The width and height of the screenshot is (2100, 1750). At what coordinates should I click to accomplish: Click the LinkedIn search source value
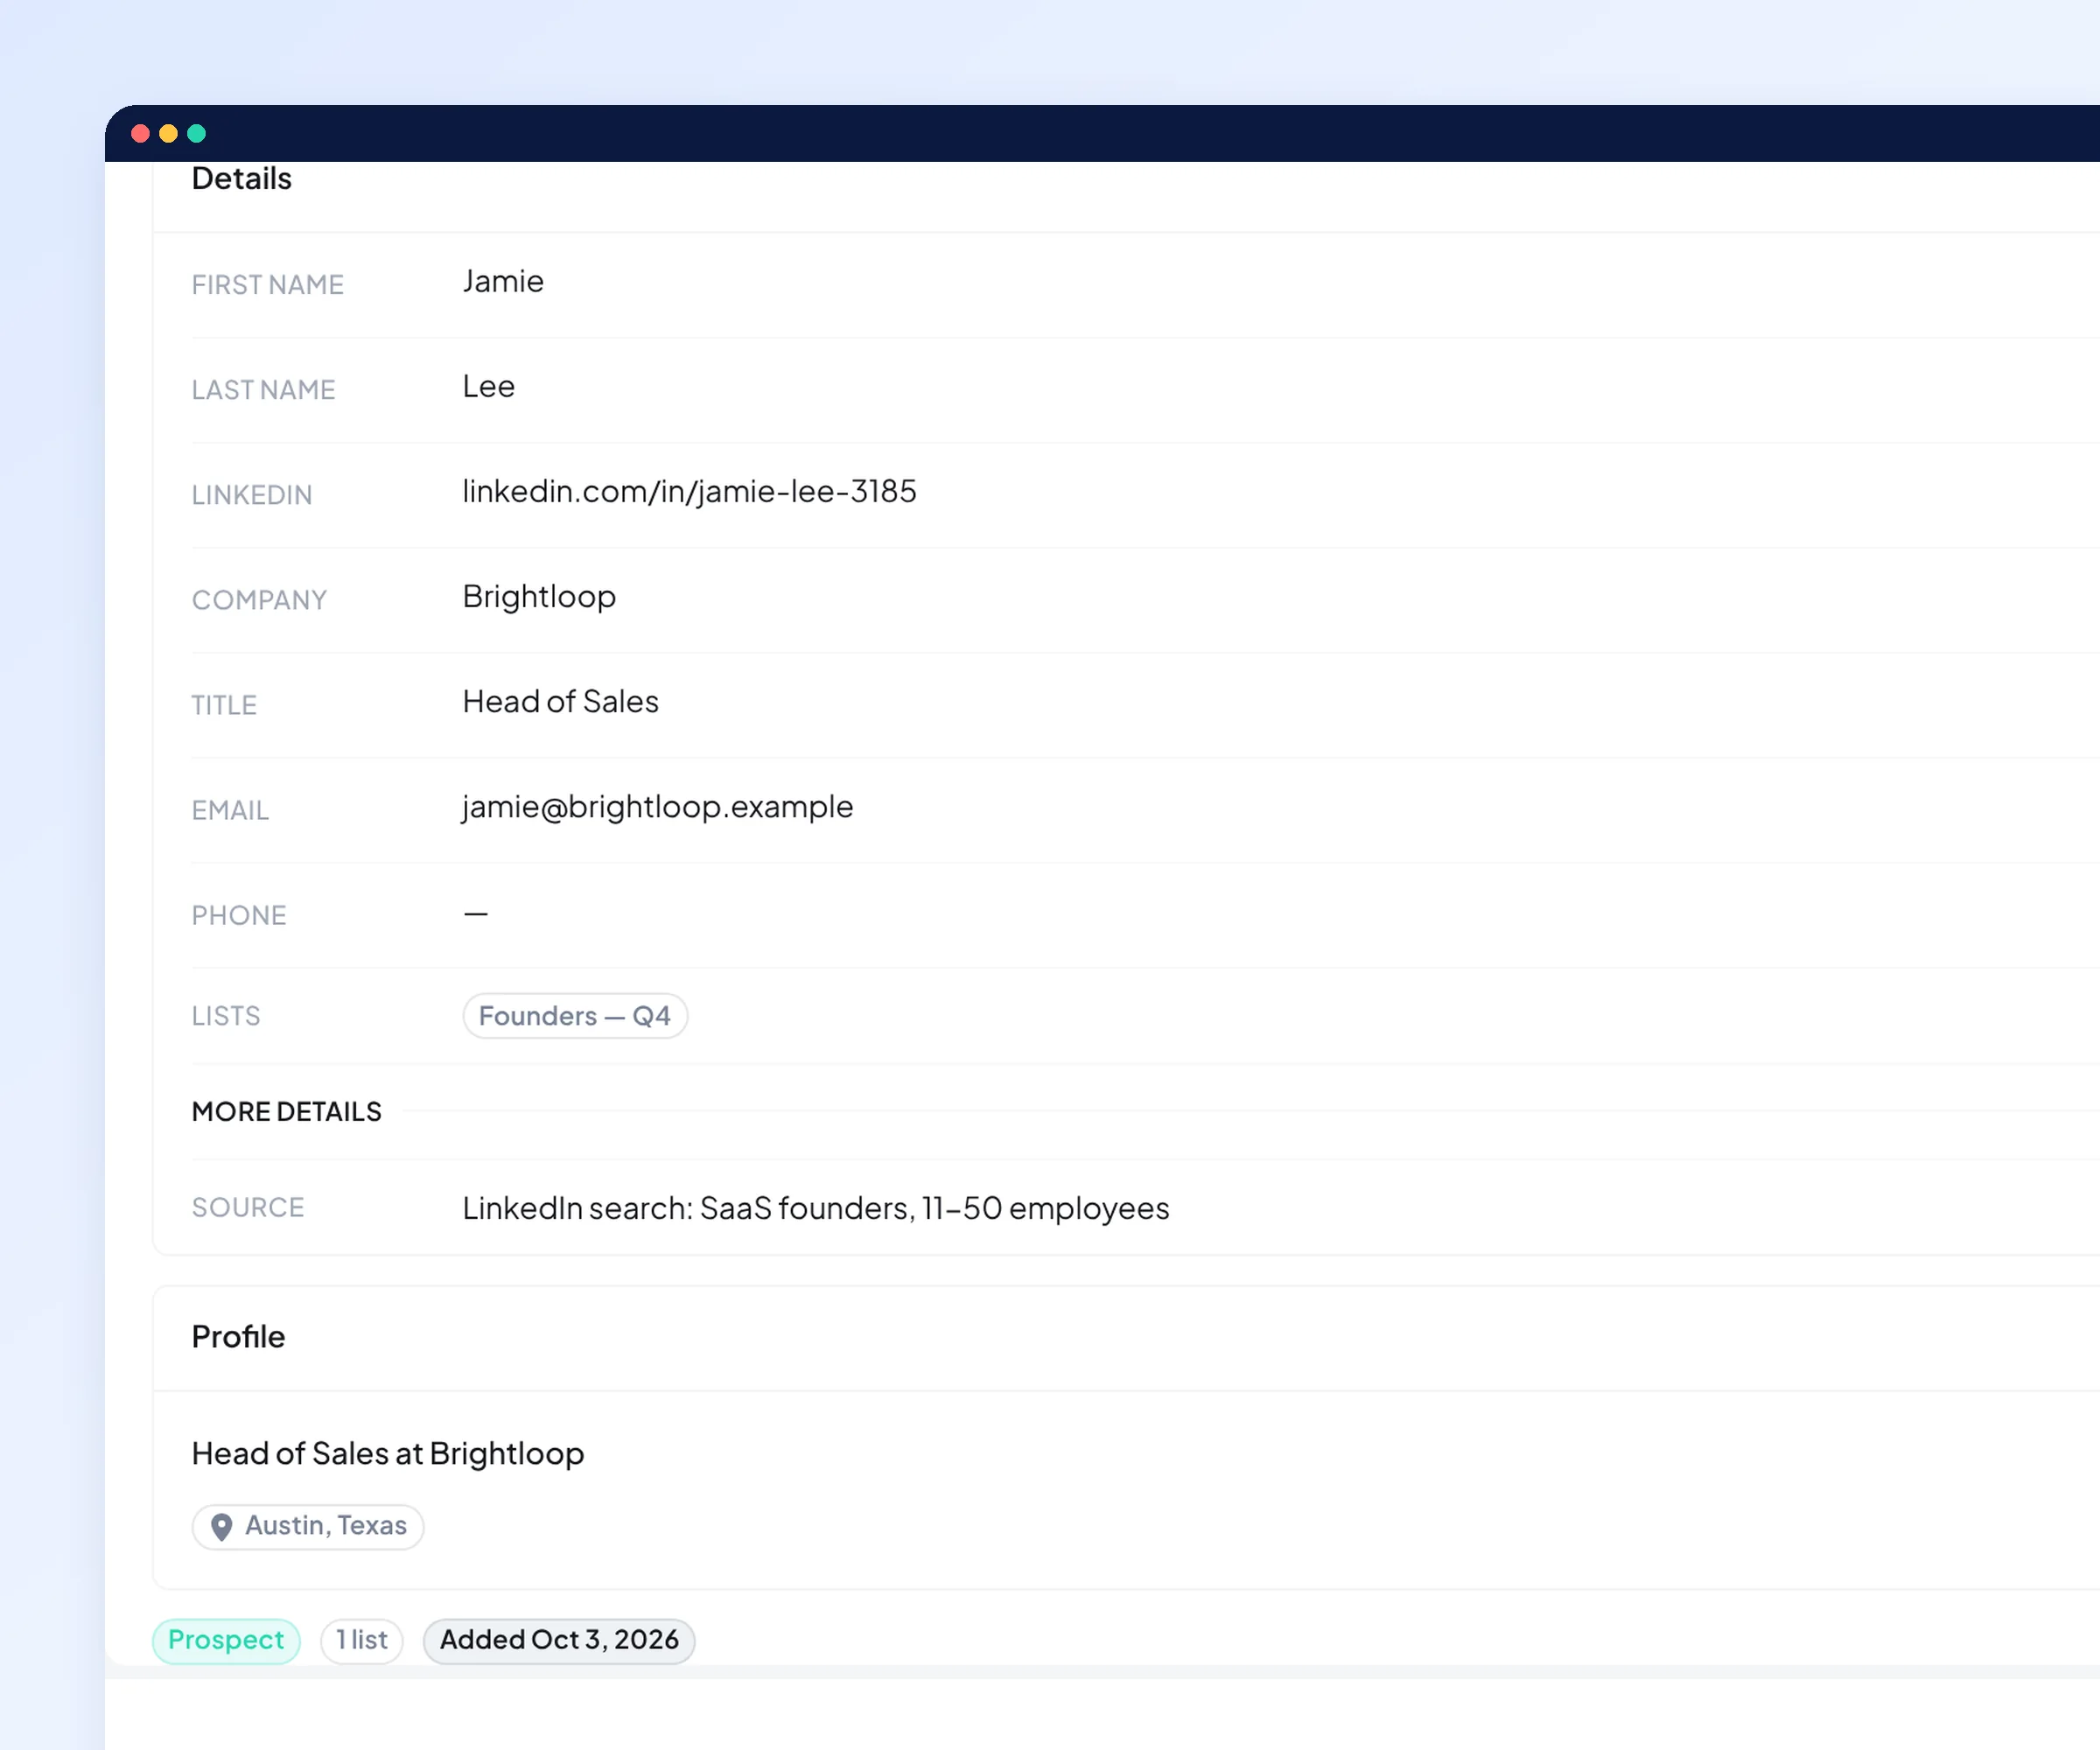click(x=816, y=1209)
